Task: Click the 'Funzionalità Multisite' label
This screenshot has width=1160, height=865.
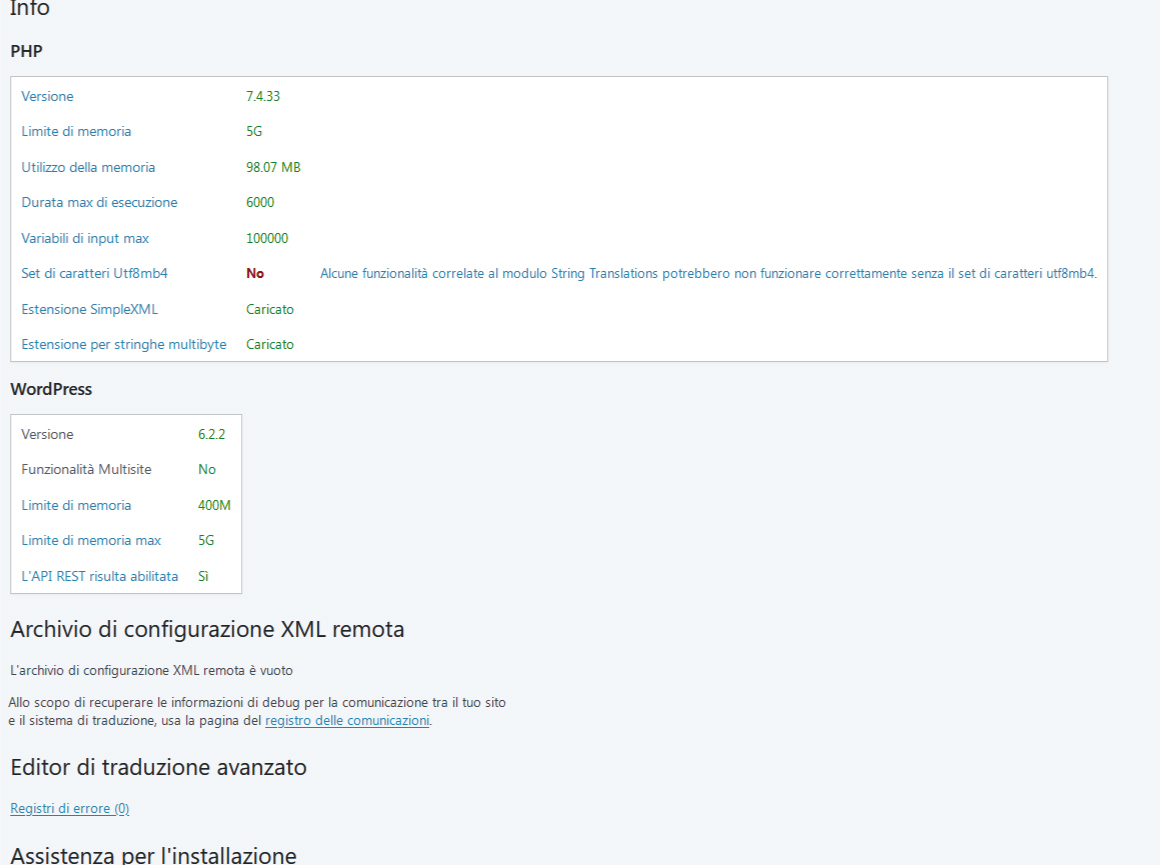Action: [87, 469]
